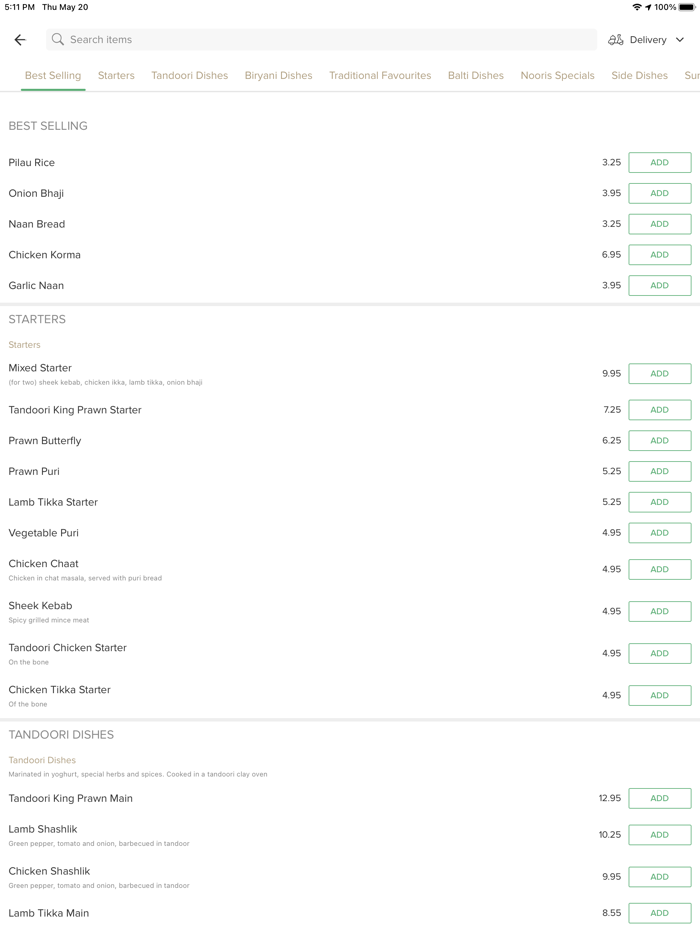700x934 pixels.
Task: Focus the Search items field
Action: (x=320, y=40)
